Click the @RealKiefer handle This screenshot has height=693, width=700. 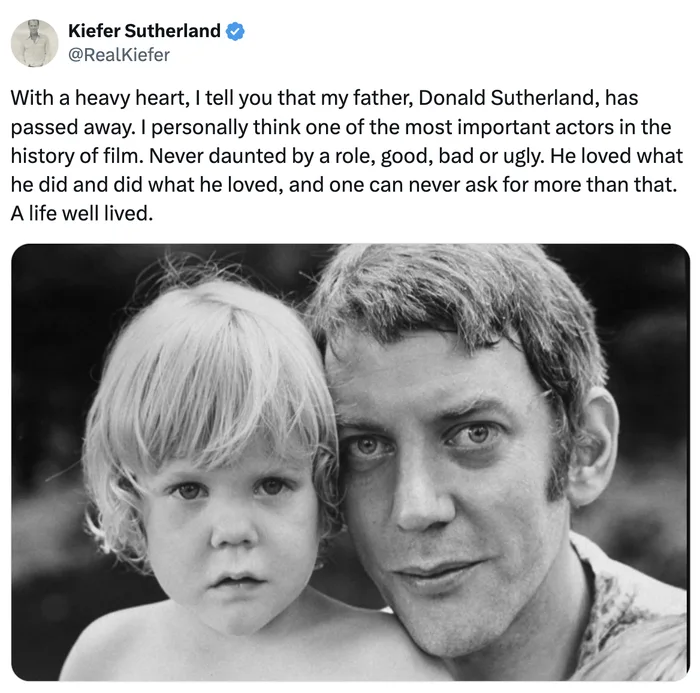119,54
